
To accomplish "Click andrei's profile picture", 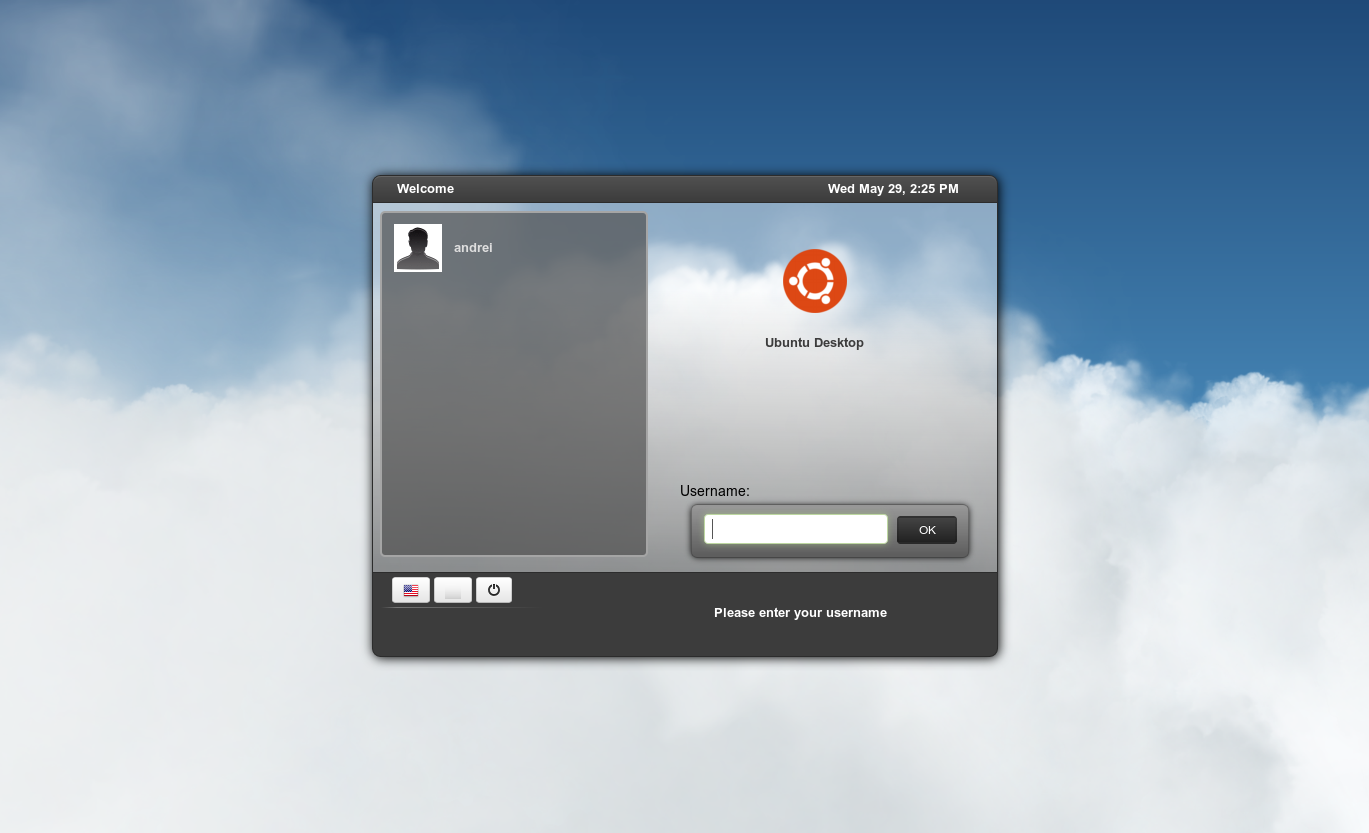I will click(417, 247).
